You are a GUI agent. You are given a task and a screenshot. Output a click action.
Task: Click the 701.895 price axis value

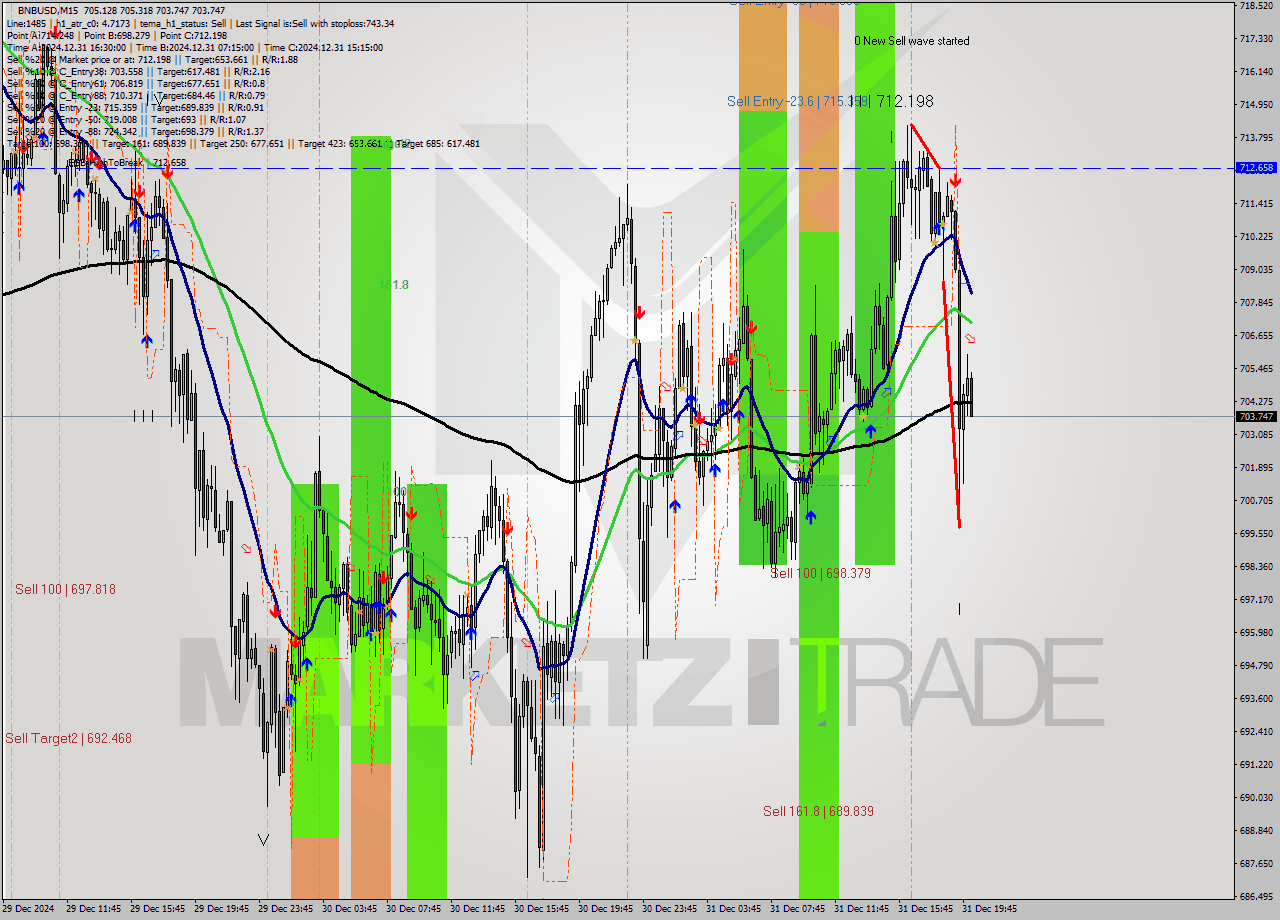click(x=1256, y=468)
